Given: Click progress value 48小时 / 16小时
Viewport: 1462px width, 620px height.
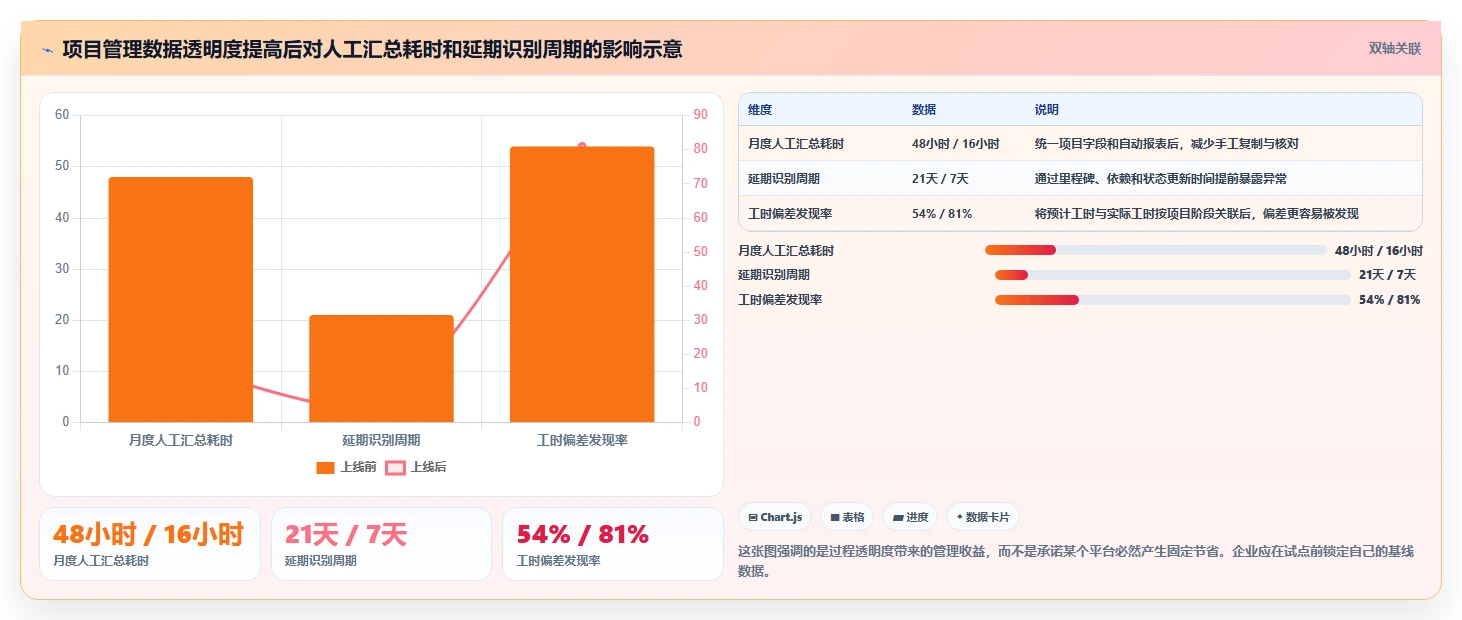Looking at the screenshot, I should (1378, 250).
